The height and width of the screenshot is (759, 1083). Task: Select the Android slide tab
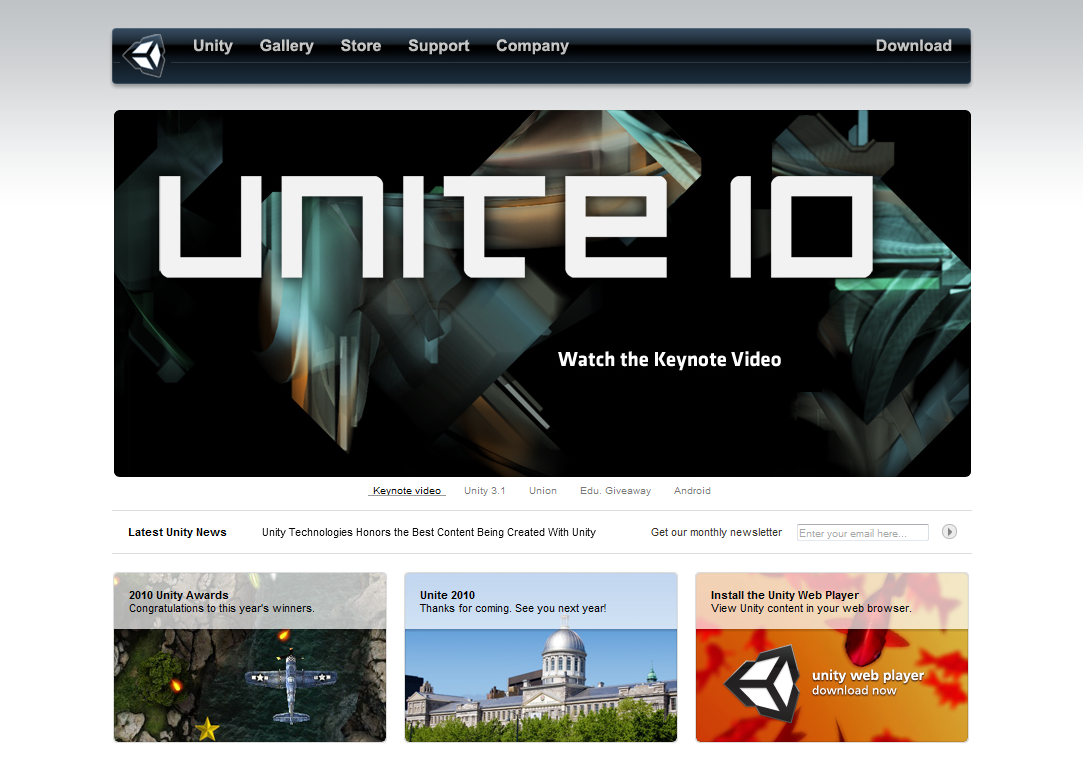tap(692, 490)
